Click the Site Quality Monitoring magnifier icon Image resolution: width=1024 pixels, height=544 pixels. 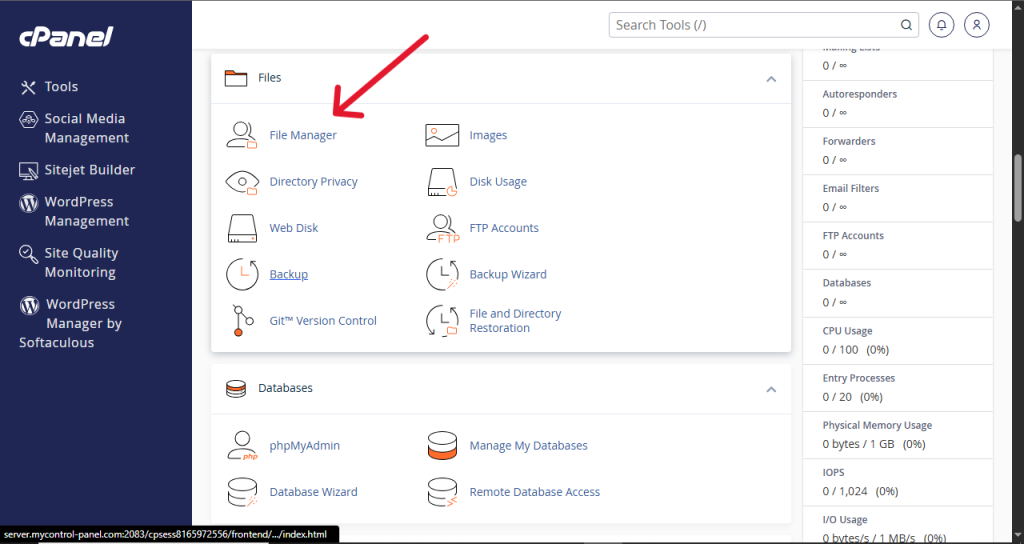coord(28,253)
